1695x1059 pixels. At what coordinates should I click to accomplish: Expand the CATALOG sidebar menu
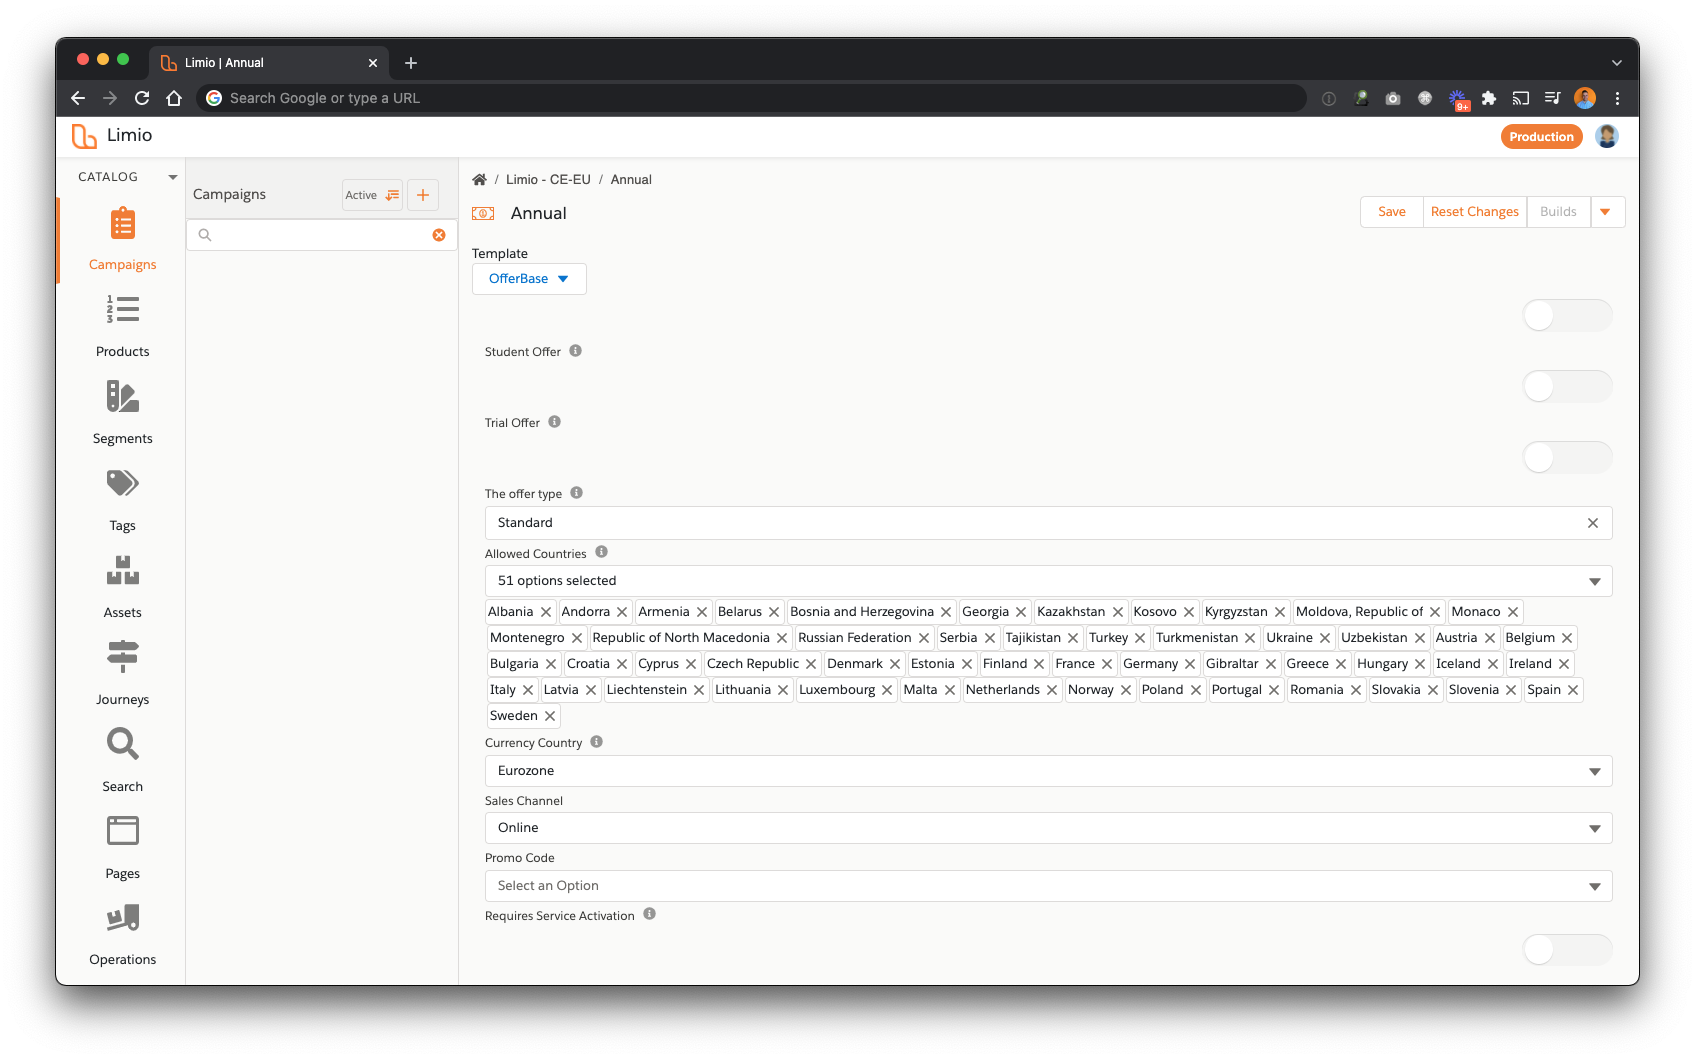coord(173,177)
